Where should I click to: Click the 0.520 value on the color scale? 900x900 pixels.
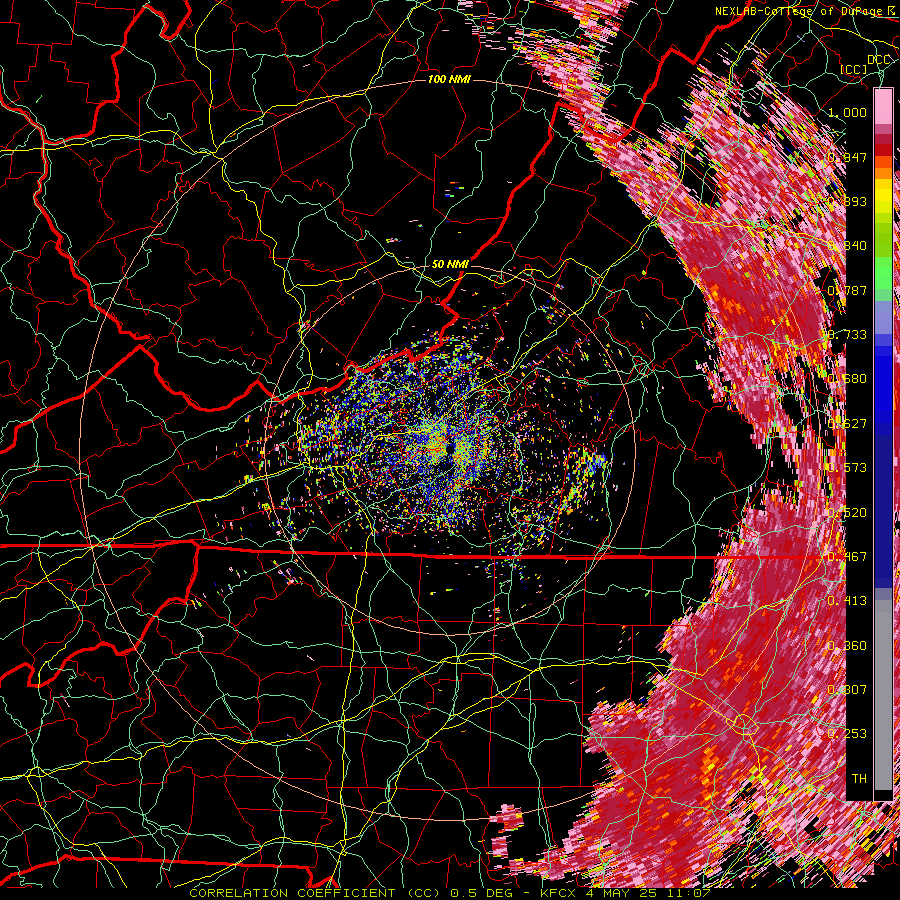847,512
